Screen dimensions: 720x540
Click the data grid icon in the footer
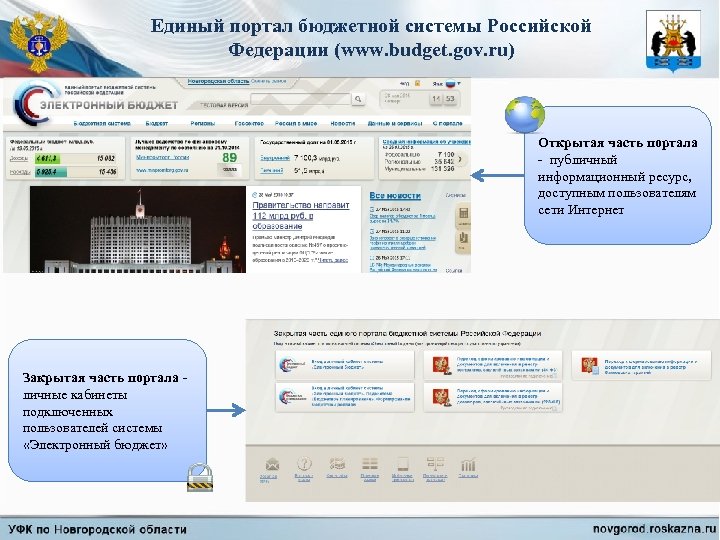pos(370,464)
